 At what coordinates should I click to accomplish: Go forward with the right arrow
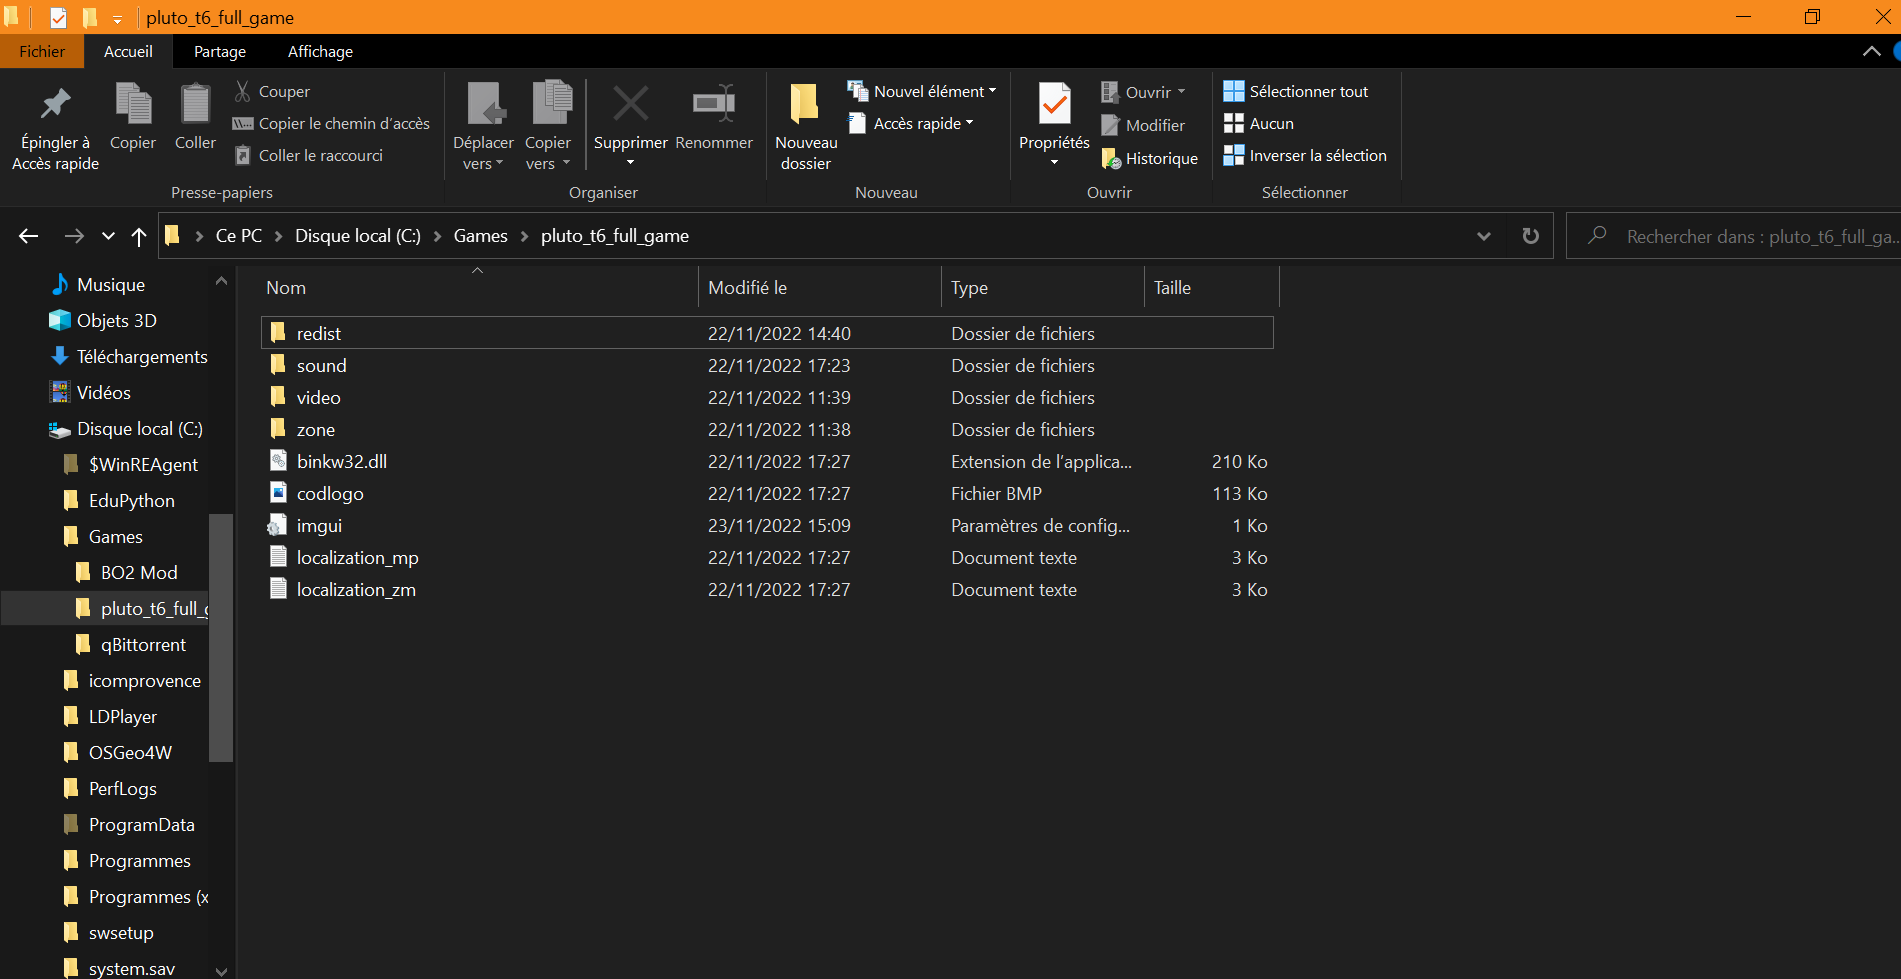(x=74, y=236)
